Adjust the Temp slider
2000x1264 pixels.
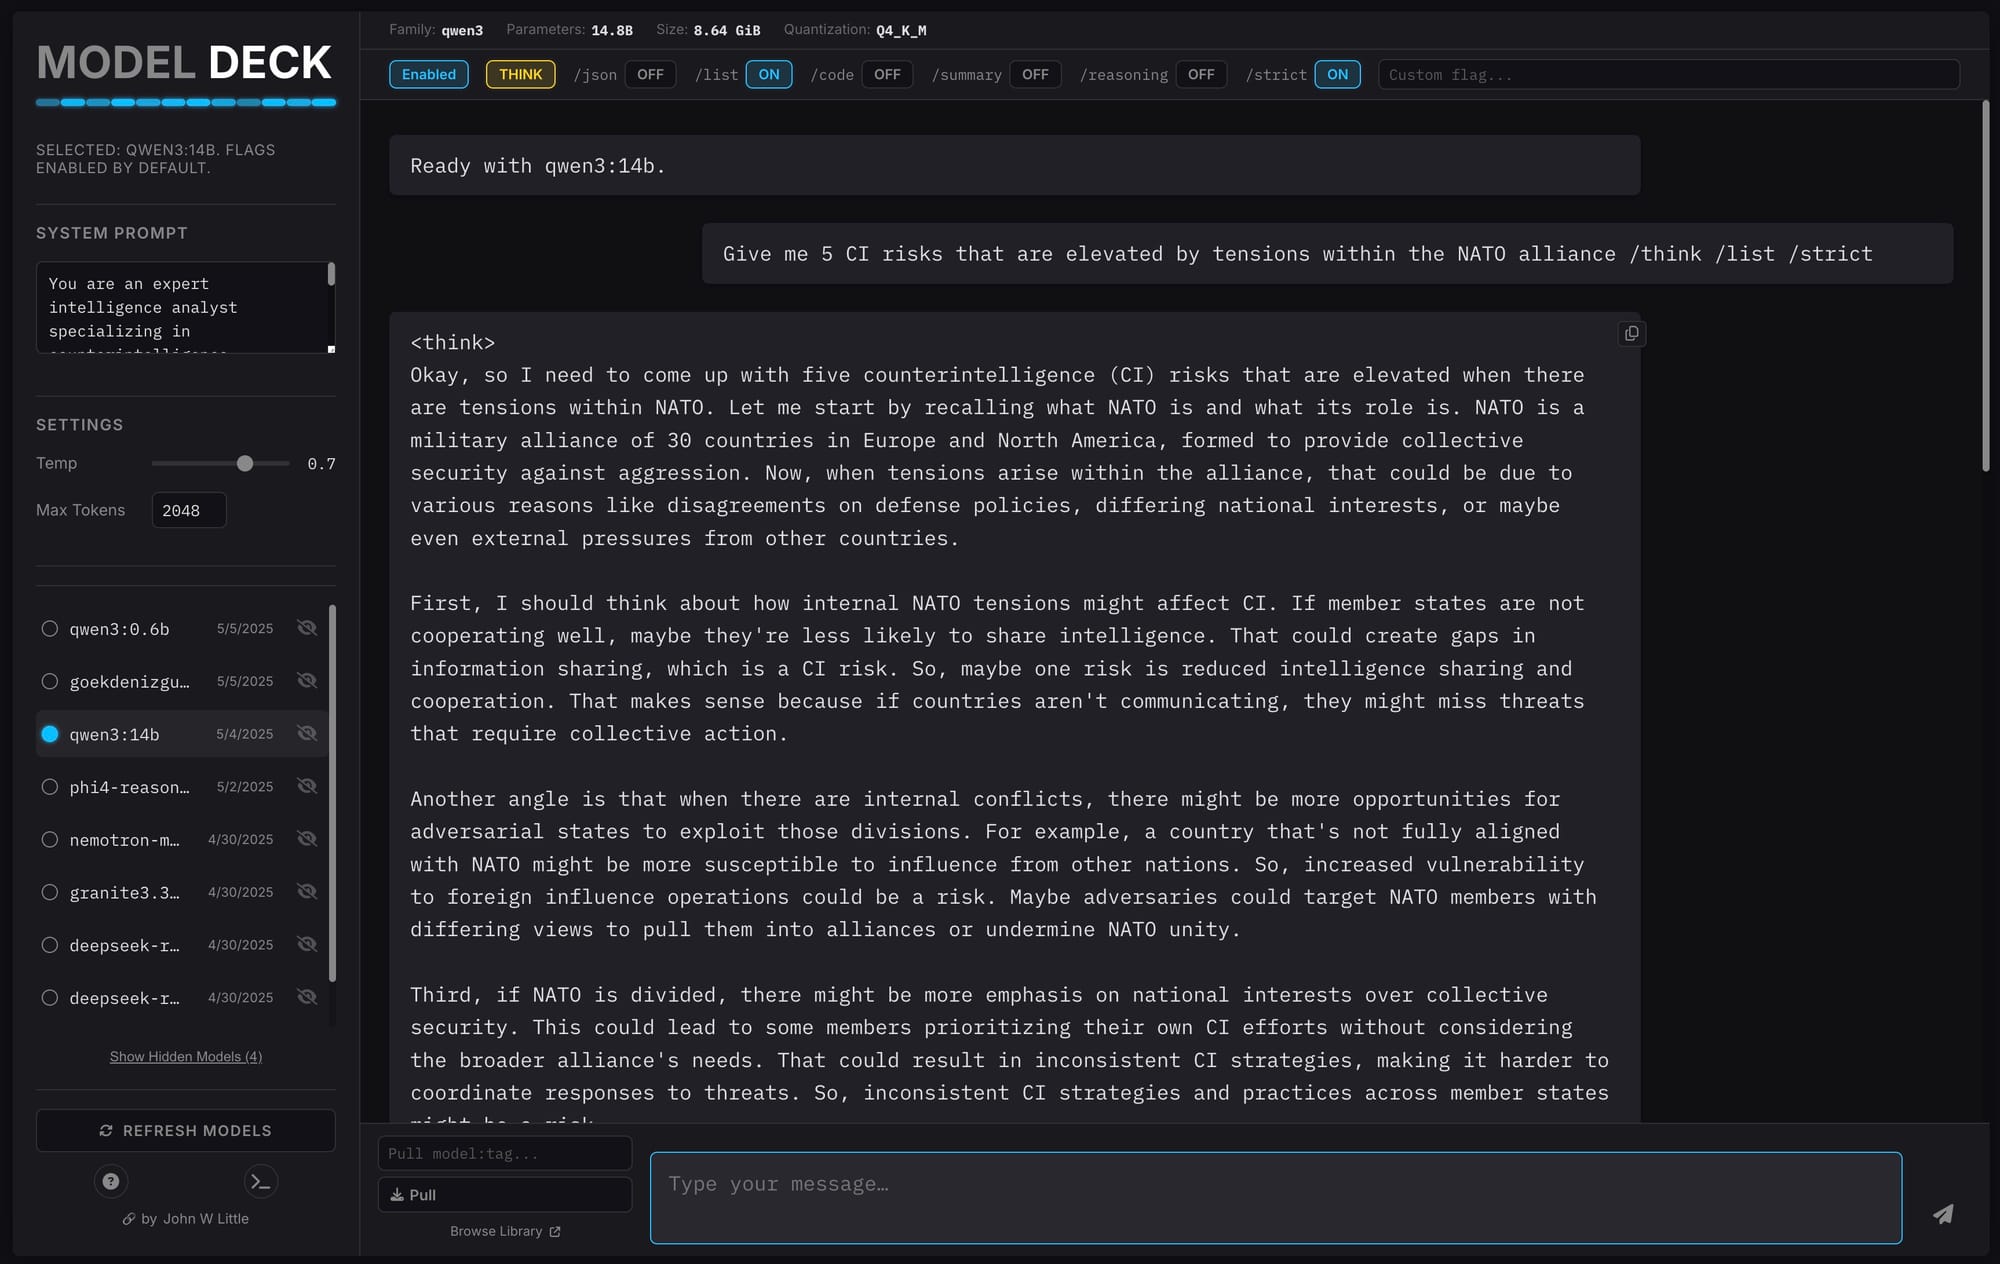[244, 463]
